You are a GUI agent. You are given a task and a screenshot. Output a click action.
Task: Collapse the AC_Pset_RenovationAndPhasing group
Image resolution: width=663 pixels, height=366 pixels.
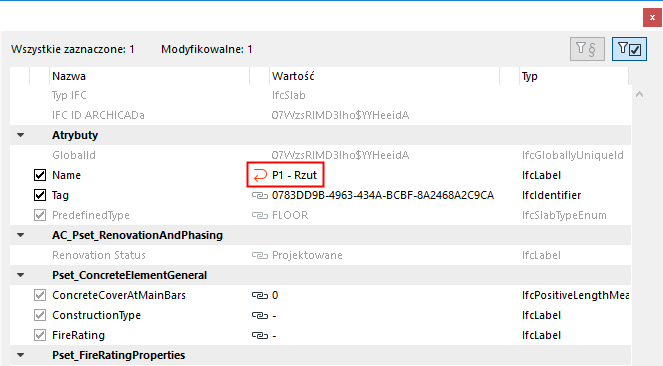[20, 235]
